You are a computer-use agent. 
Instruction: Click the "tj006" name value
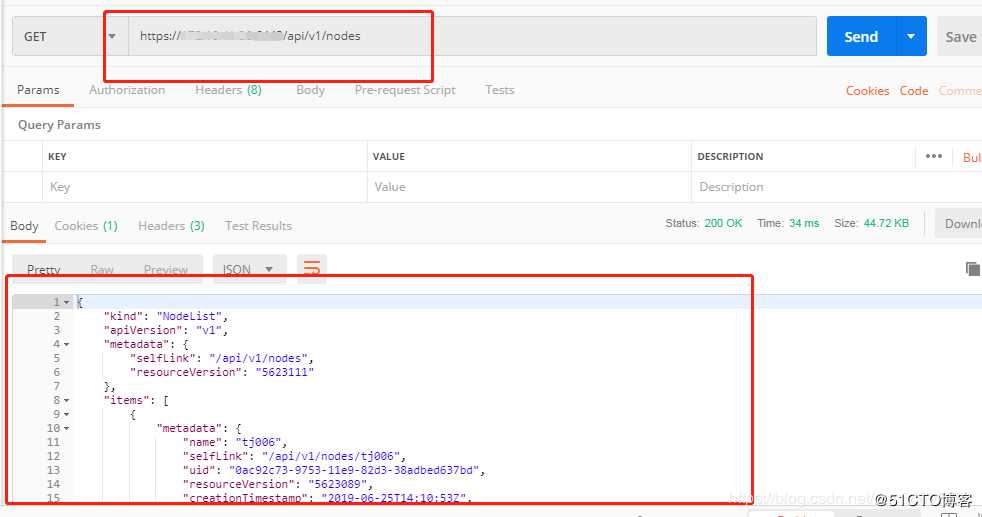tap(258, 443)
